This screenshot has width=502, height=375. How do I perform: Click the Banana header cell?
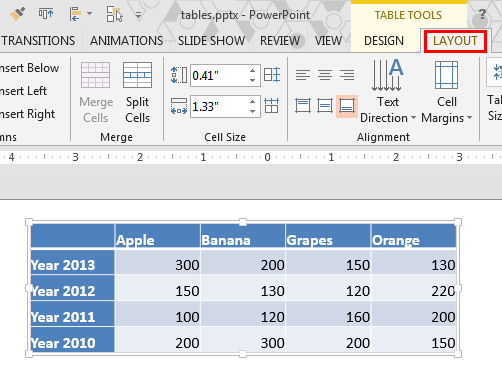[243, 236]
